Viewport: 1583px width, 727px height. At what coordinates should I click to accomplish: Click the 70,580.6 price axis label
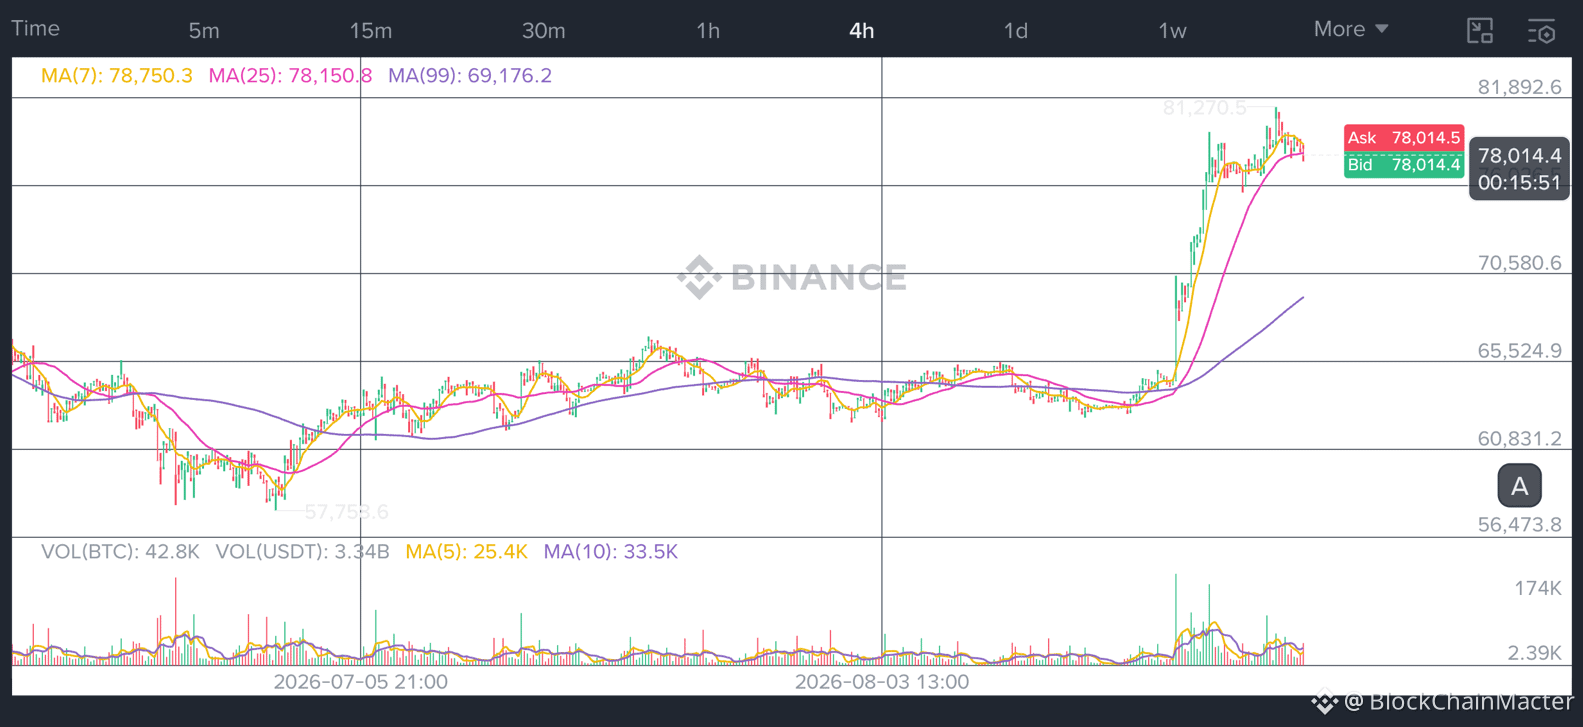click(1519, 263)
